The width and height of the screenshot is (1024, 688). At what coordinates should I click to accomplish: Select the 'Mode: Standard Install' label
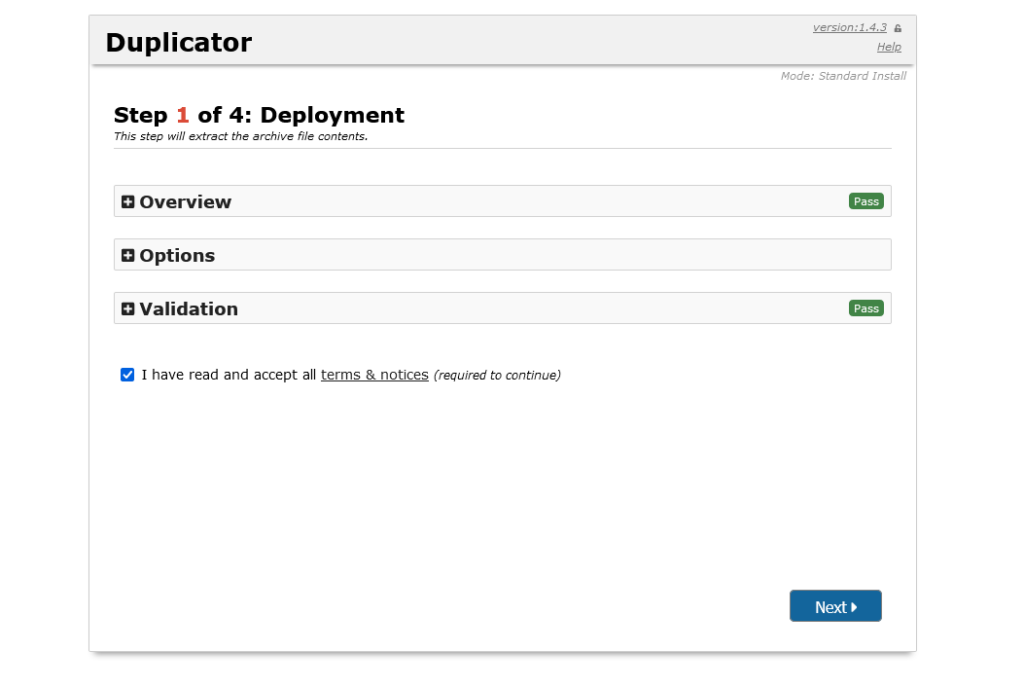pos(843,75)
